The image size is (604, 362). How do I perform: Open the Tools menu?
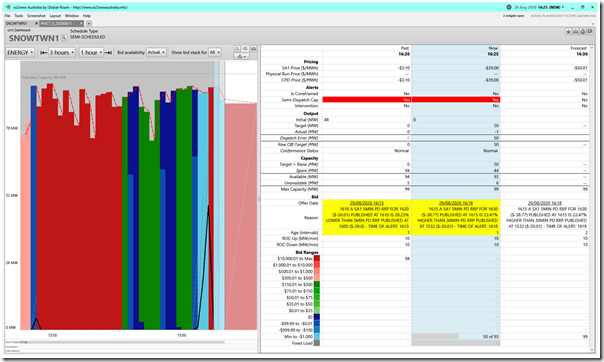(x=19, y=16)
